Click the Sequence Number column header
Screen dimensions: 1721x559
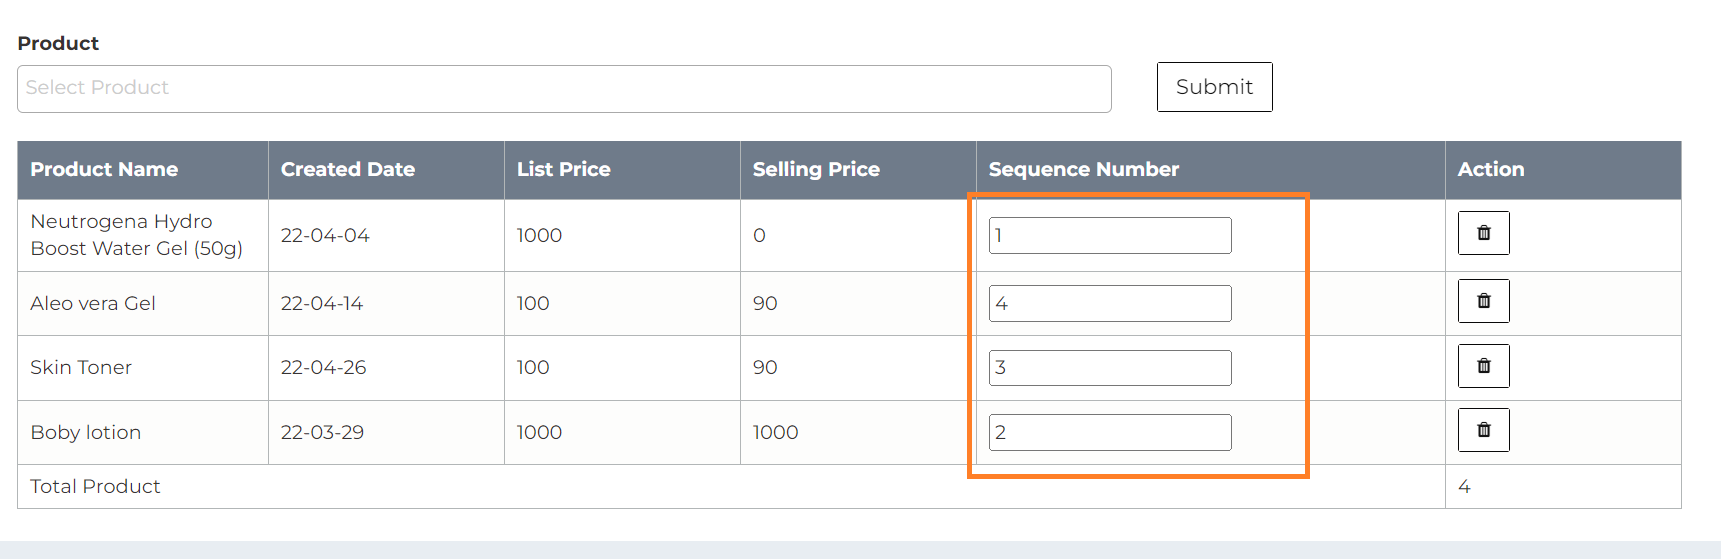coord(1084,170)
